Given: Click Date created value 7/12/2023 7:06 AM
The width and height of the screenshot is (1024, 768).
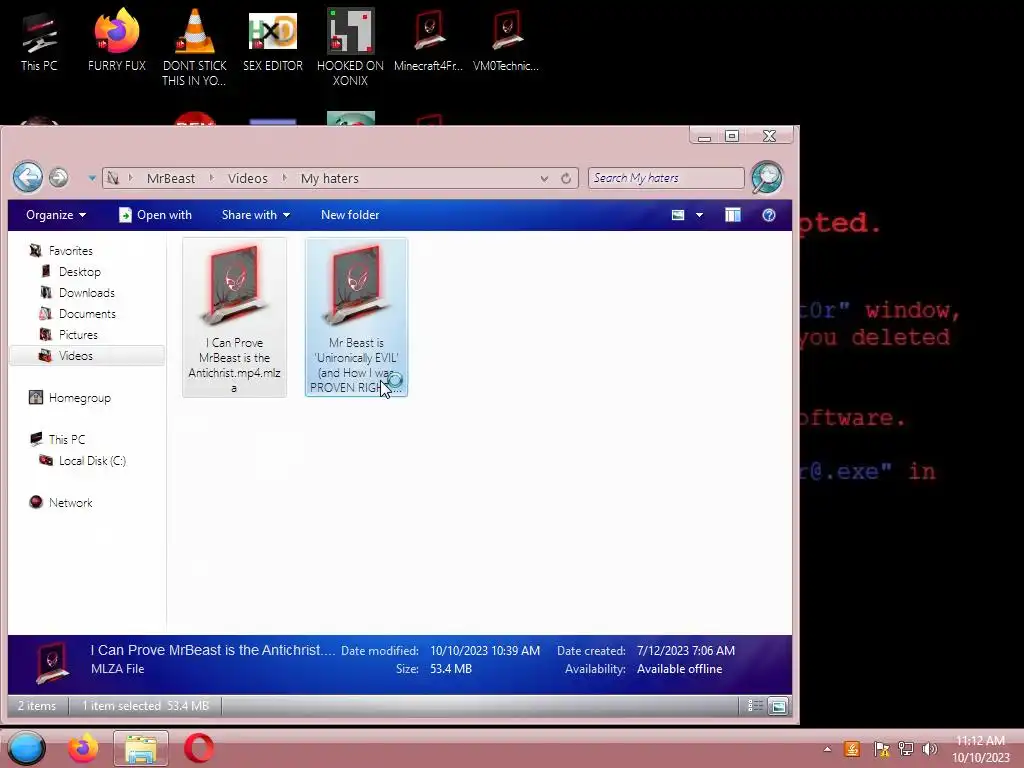Looking at the screenshot, I should [x=686, y=650].
